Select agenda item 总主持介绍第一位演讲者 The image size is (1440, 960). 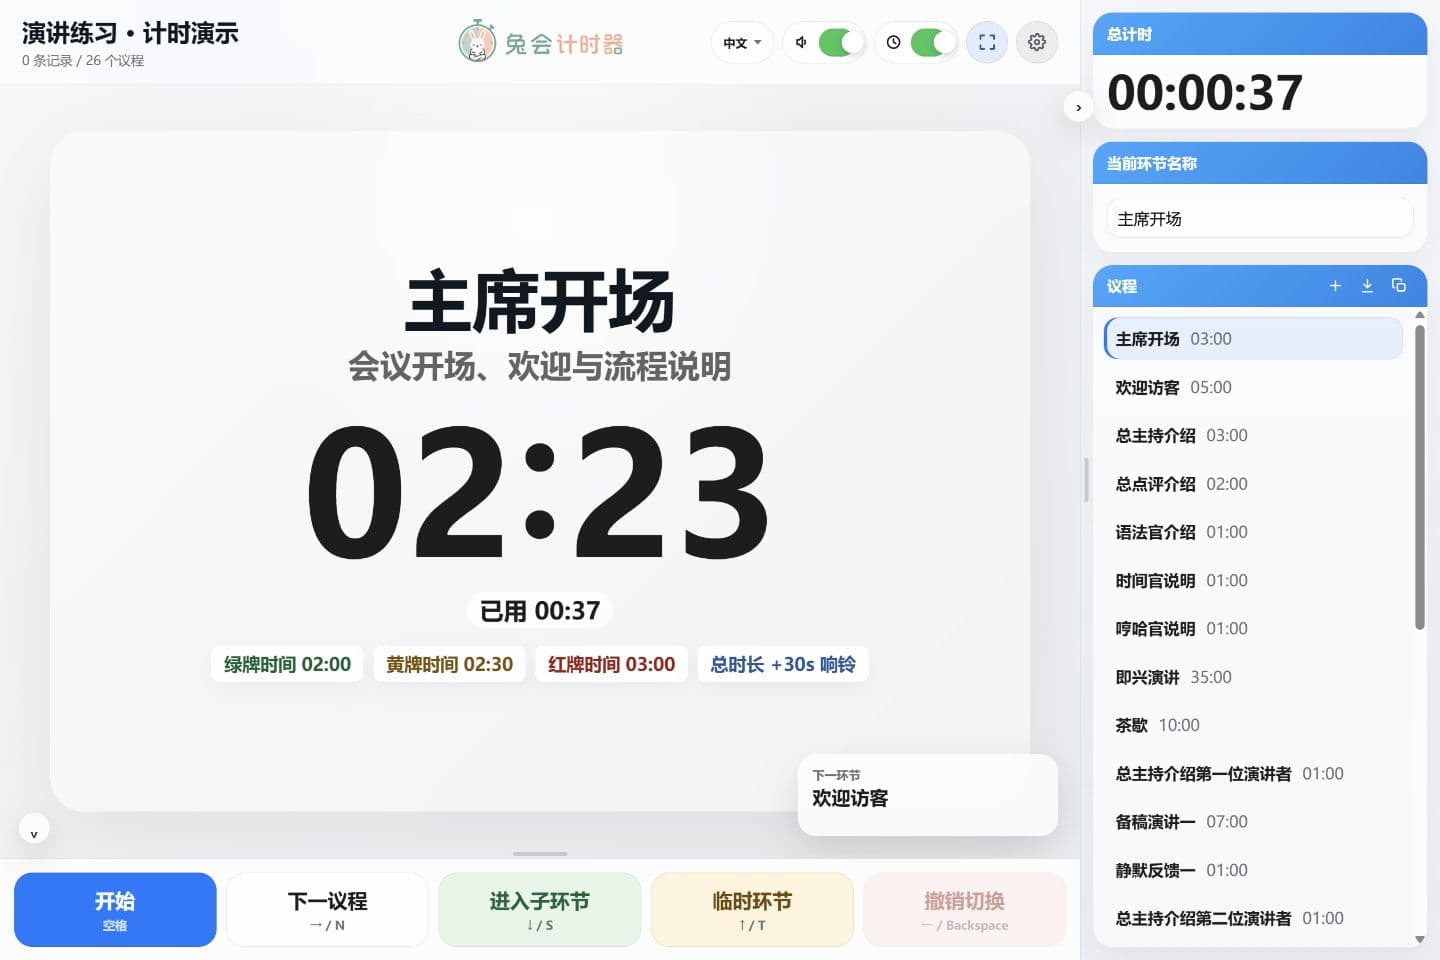(1253, 774)
